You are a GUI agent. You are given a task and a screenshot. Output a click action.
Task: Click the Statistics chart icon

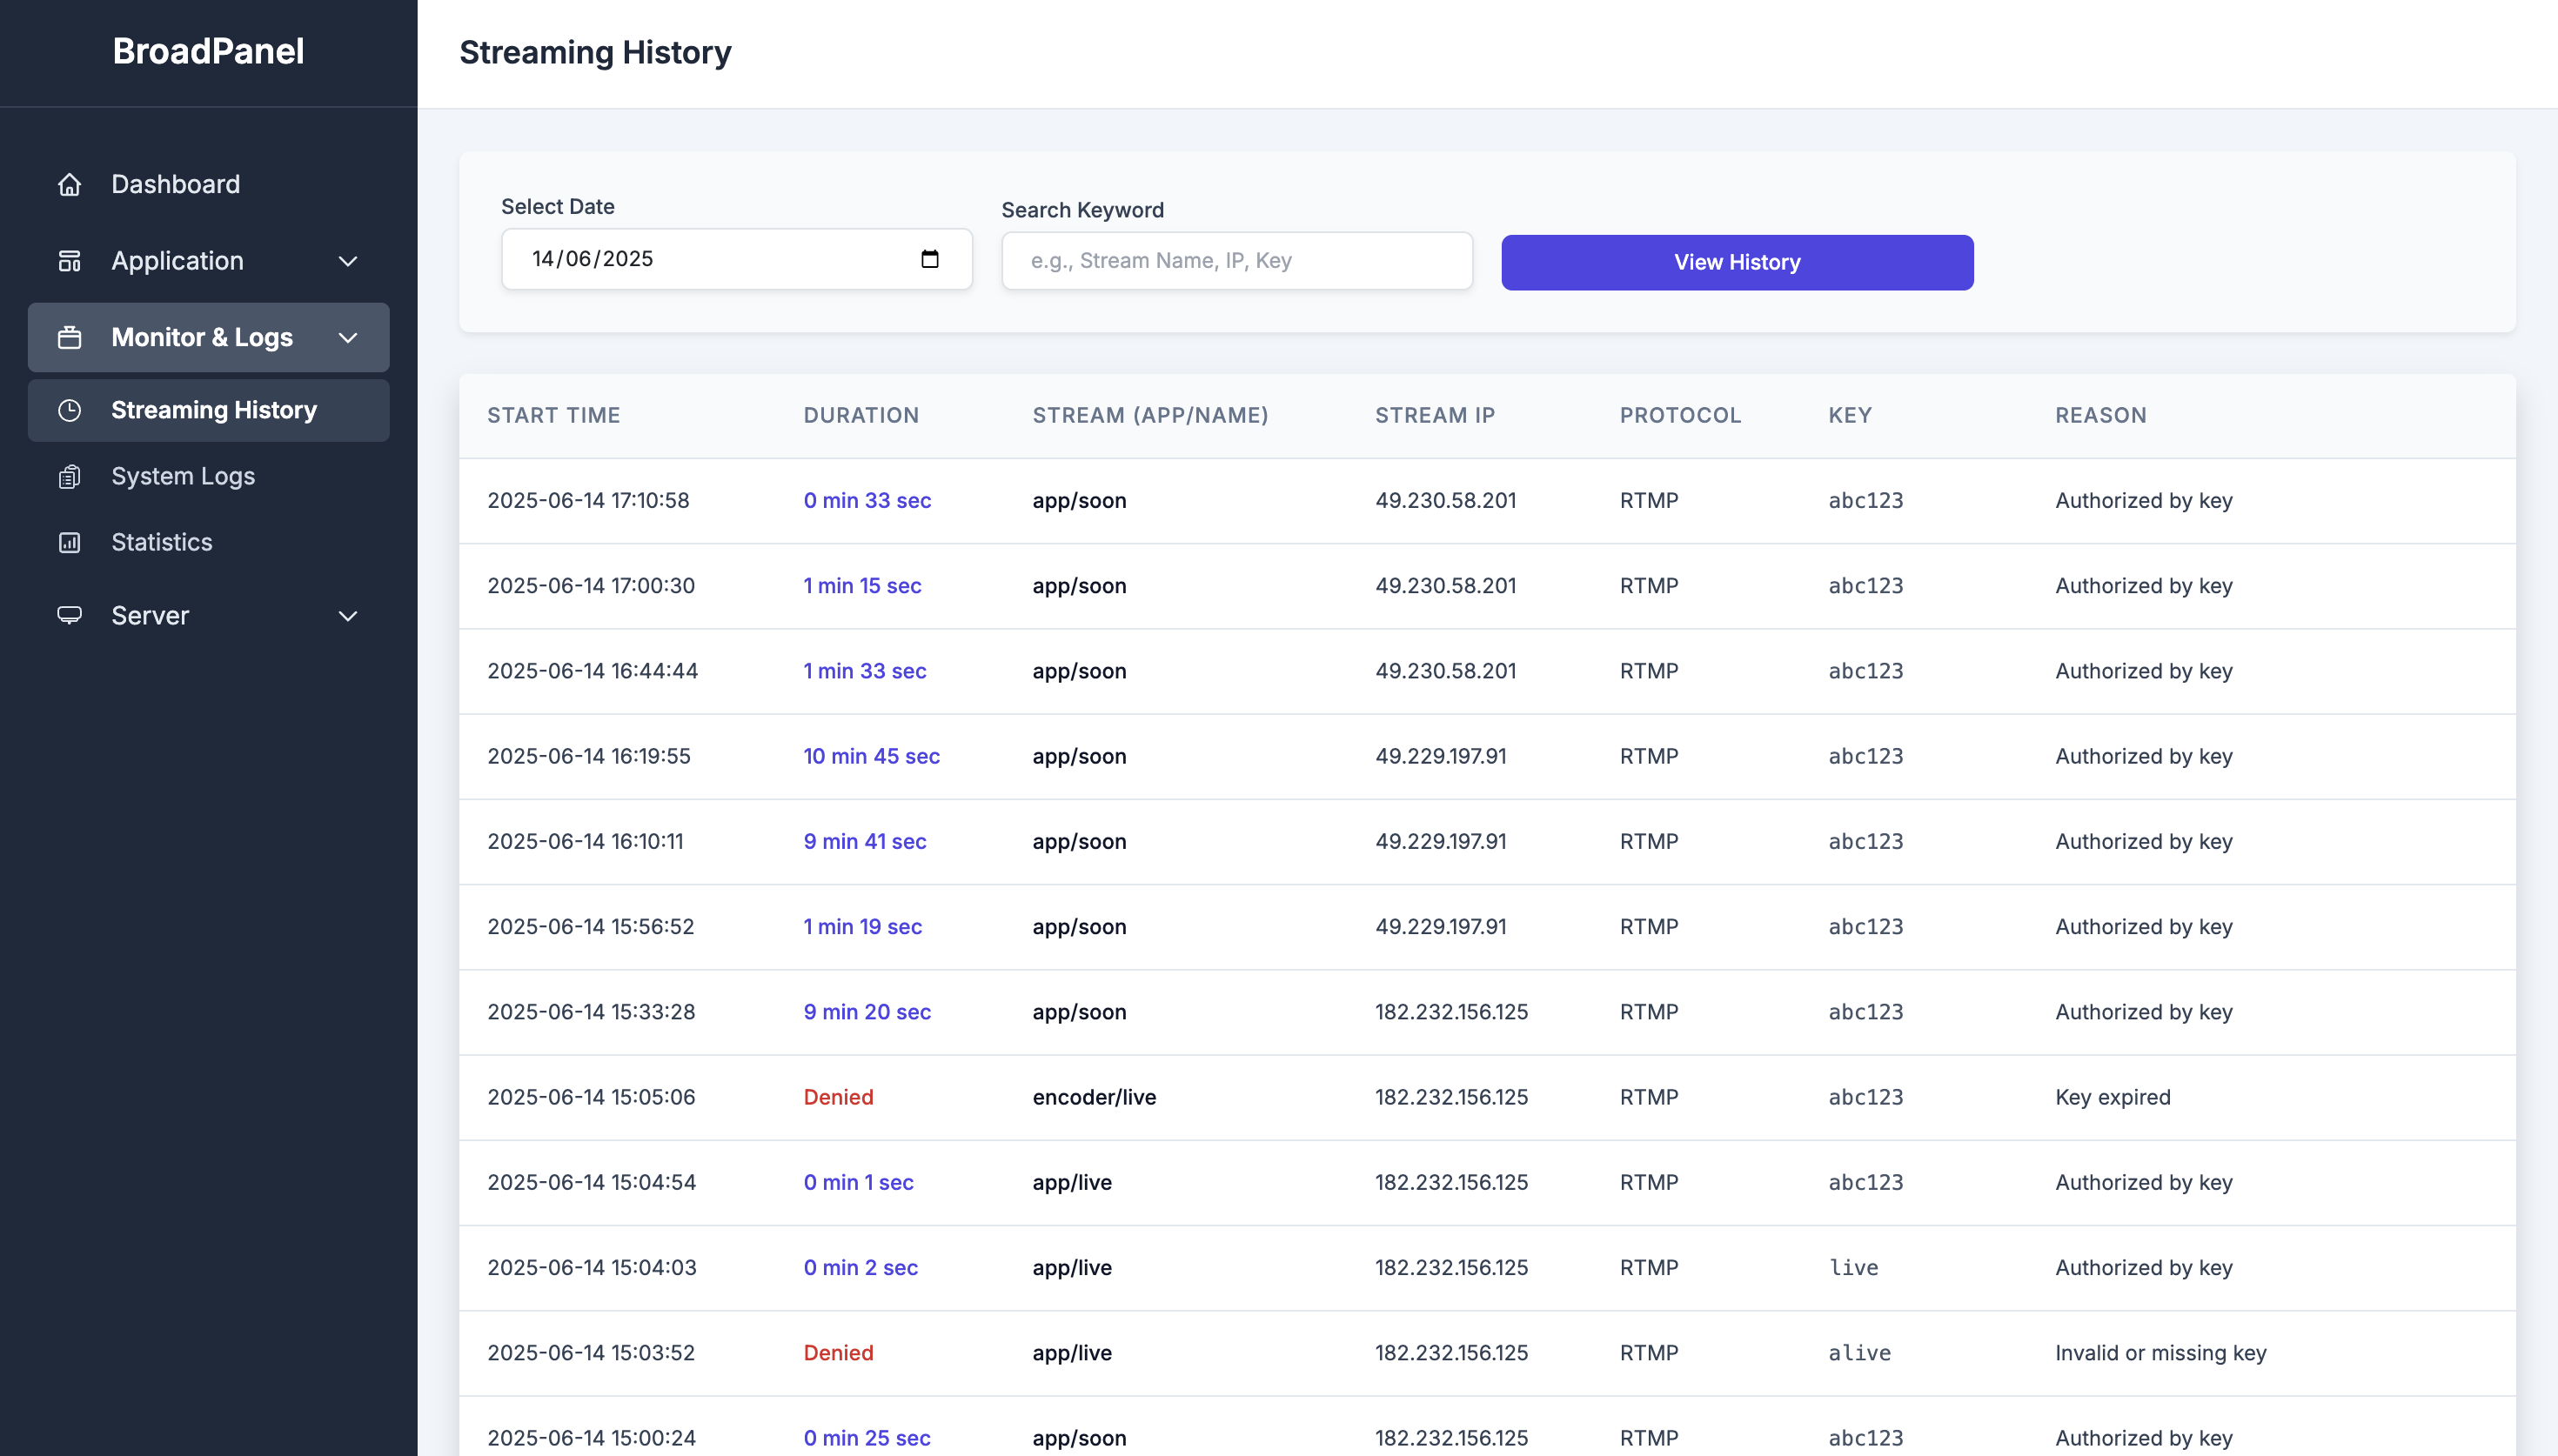[69, 543]
